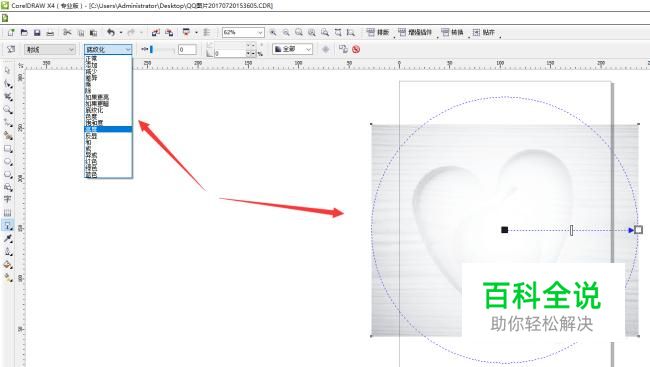Image resolution: width=650 pixels, height=367 pixels.
Task: Select the Smart Fill tool
Action: (7, 135)
